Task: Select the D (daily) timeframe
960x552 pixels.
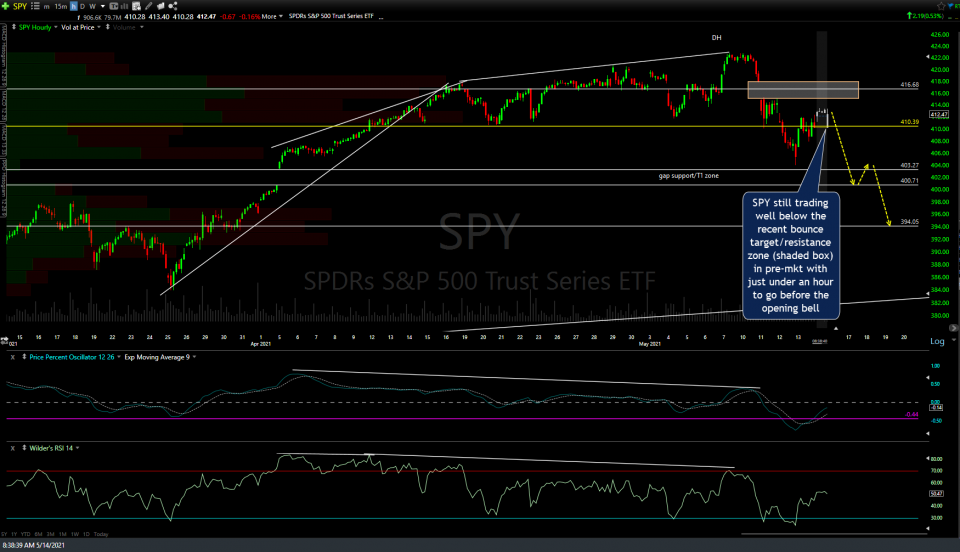Action: click(x=83, y=6)
